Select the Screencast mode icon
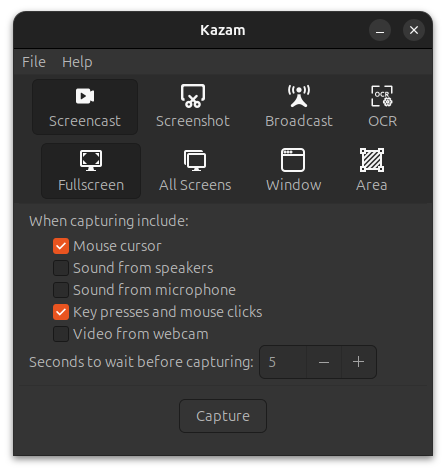The width and height of the screenshot is (446, 472). point(85,107)
